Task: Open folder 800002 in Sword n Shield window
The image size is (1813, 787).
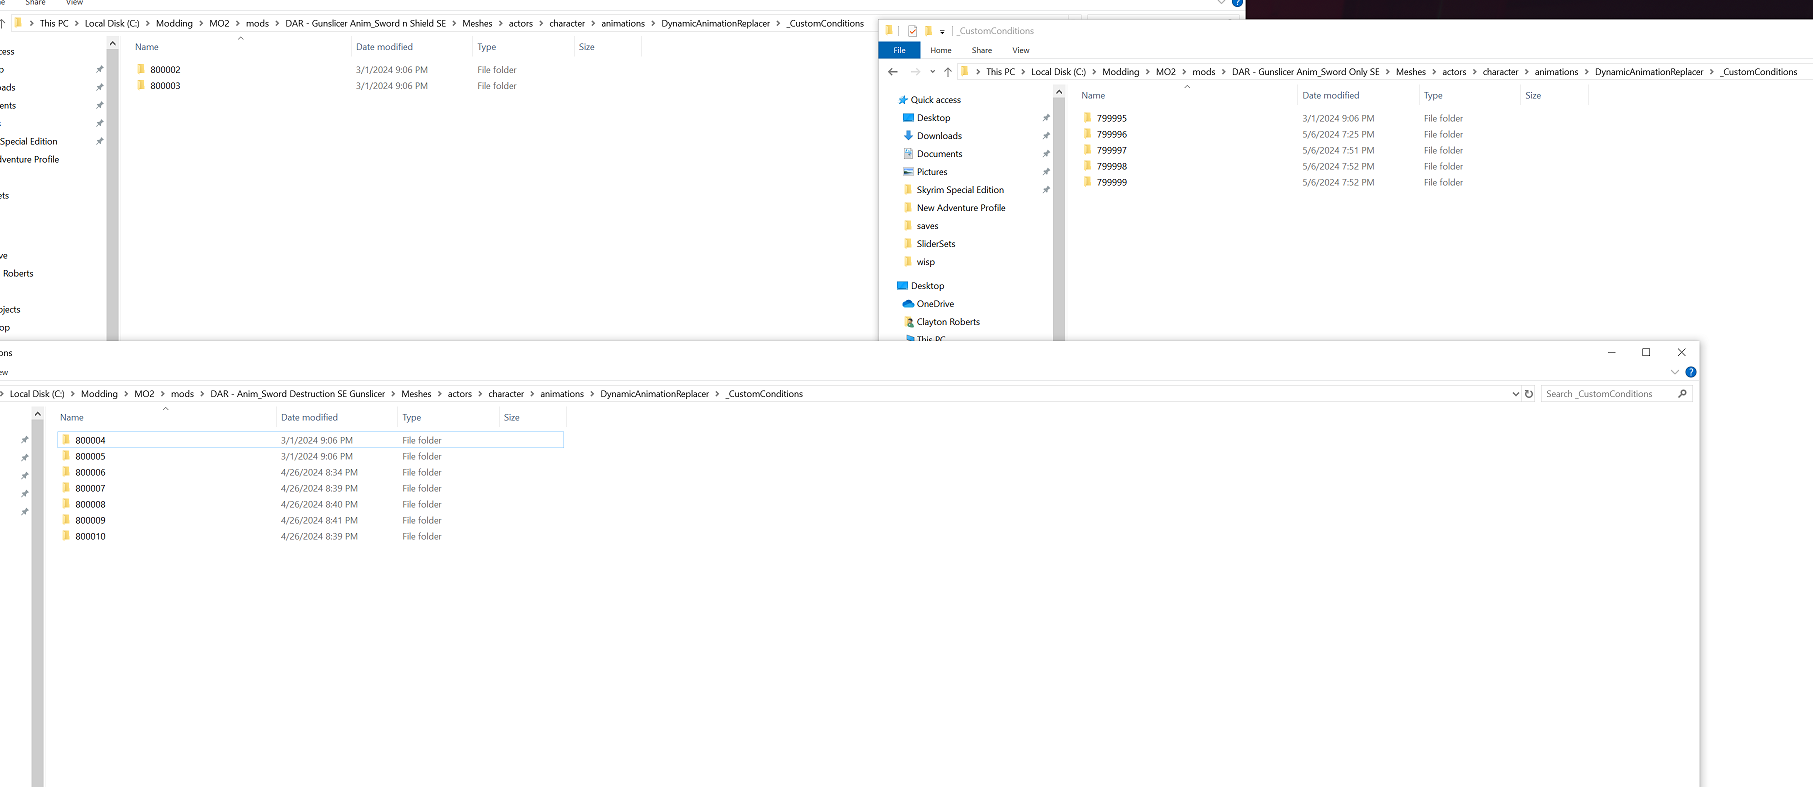Action: pos(165,70)
